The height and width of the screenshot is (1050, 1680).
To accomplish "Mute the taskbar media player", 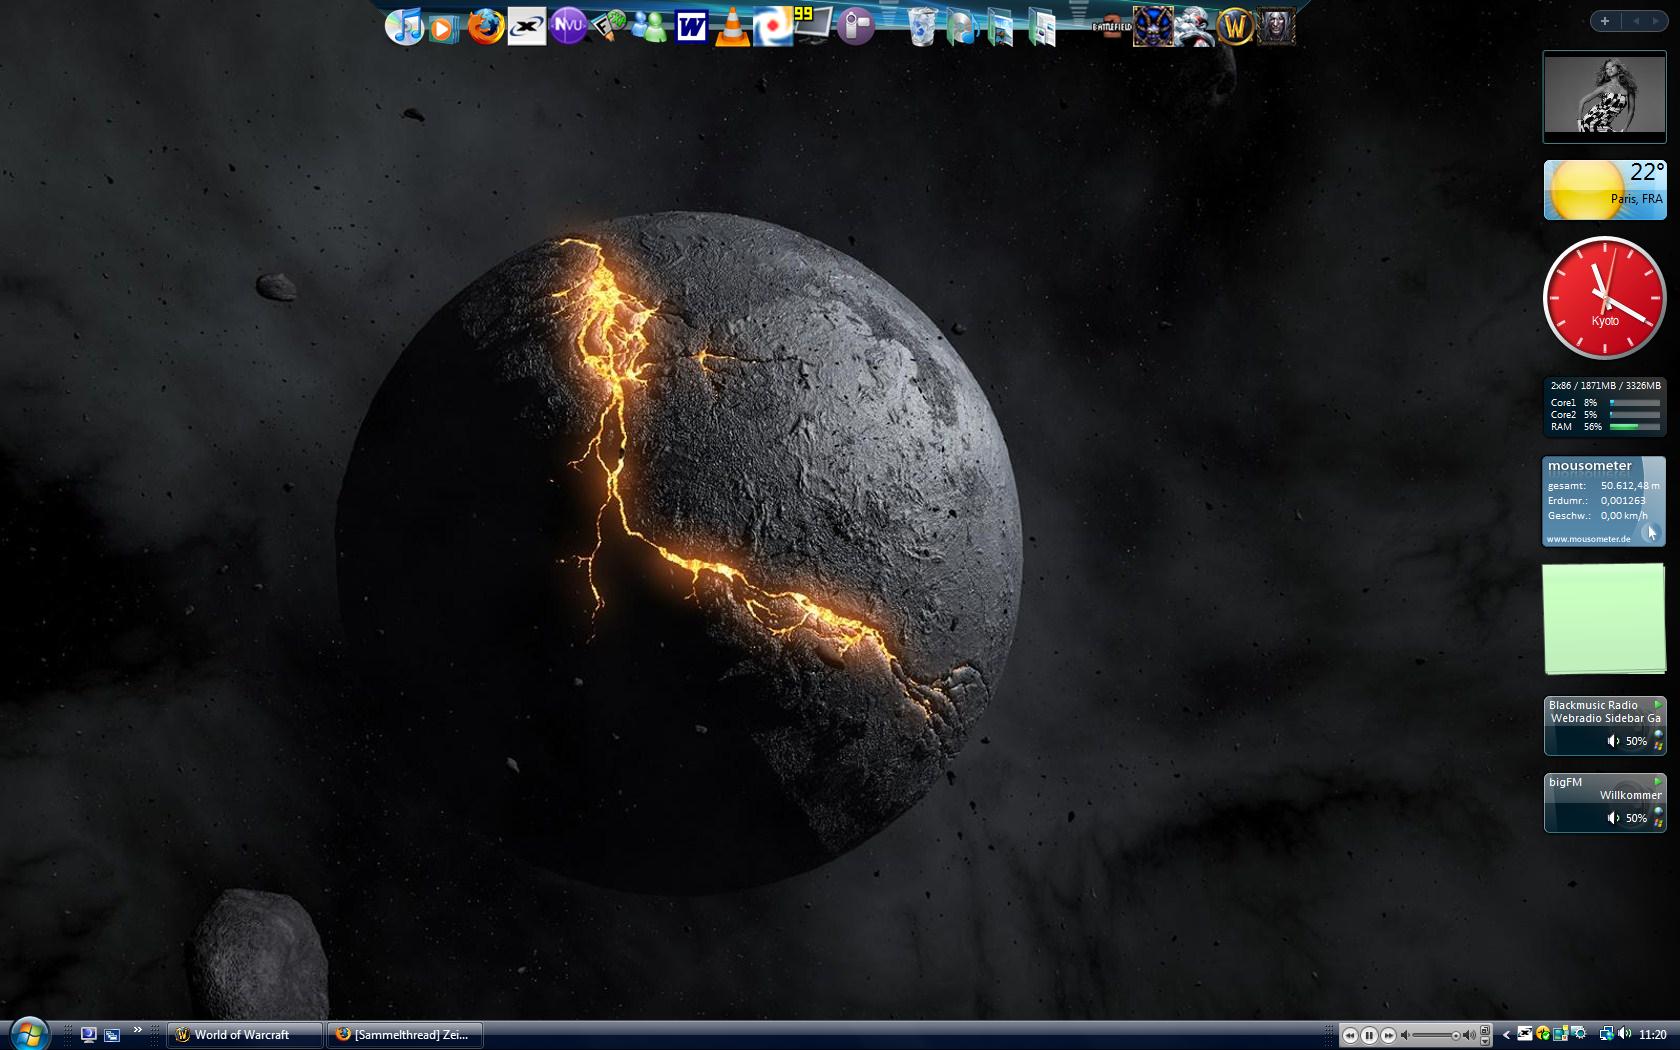I will coord(1405,1036).
